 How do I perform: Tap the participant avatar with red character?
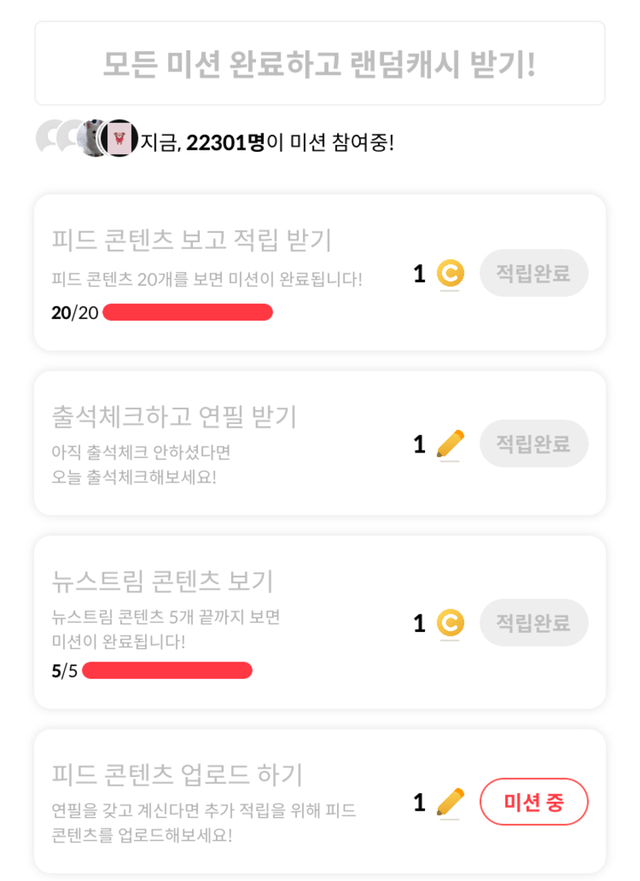point(120,137)
